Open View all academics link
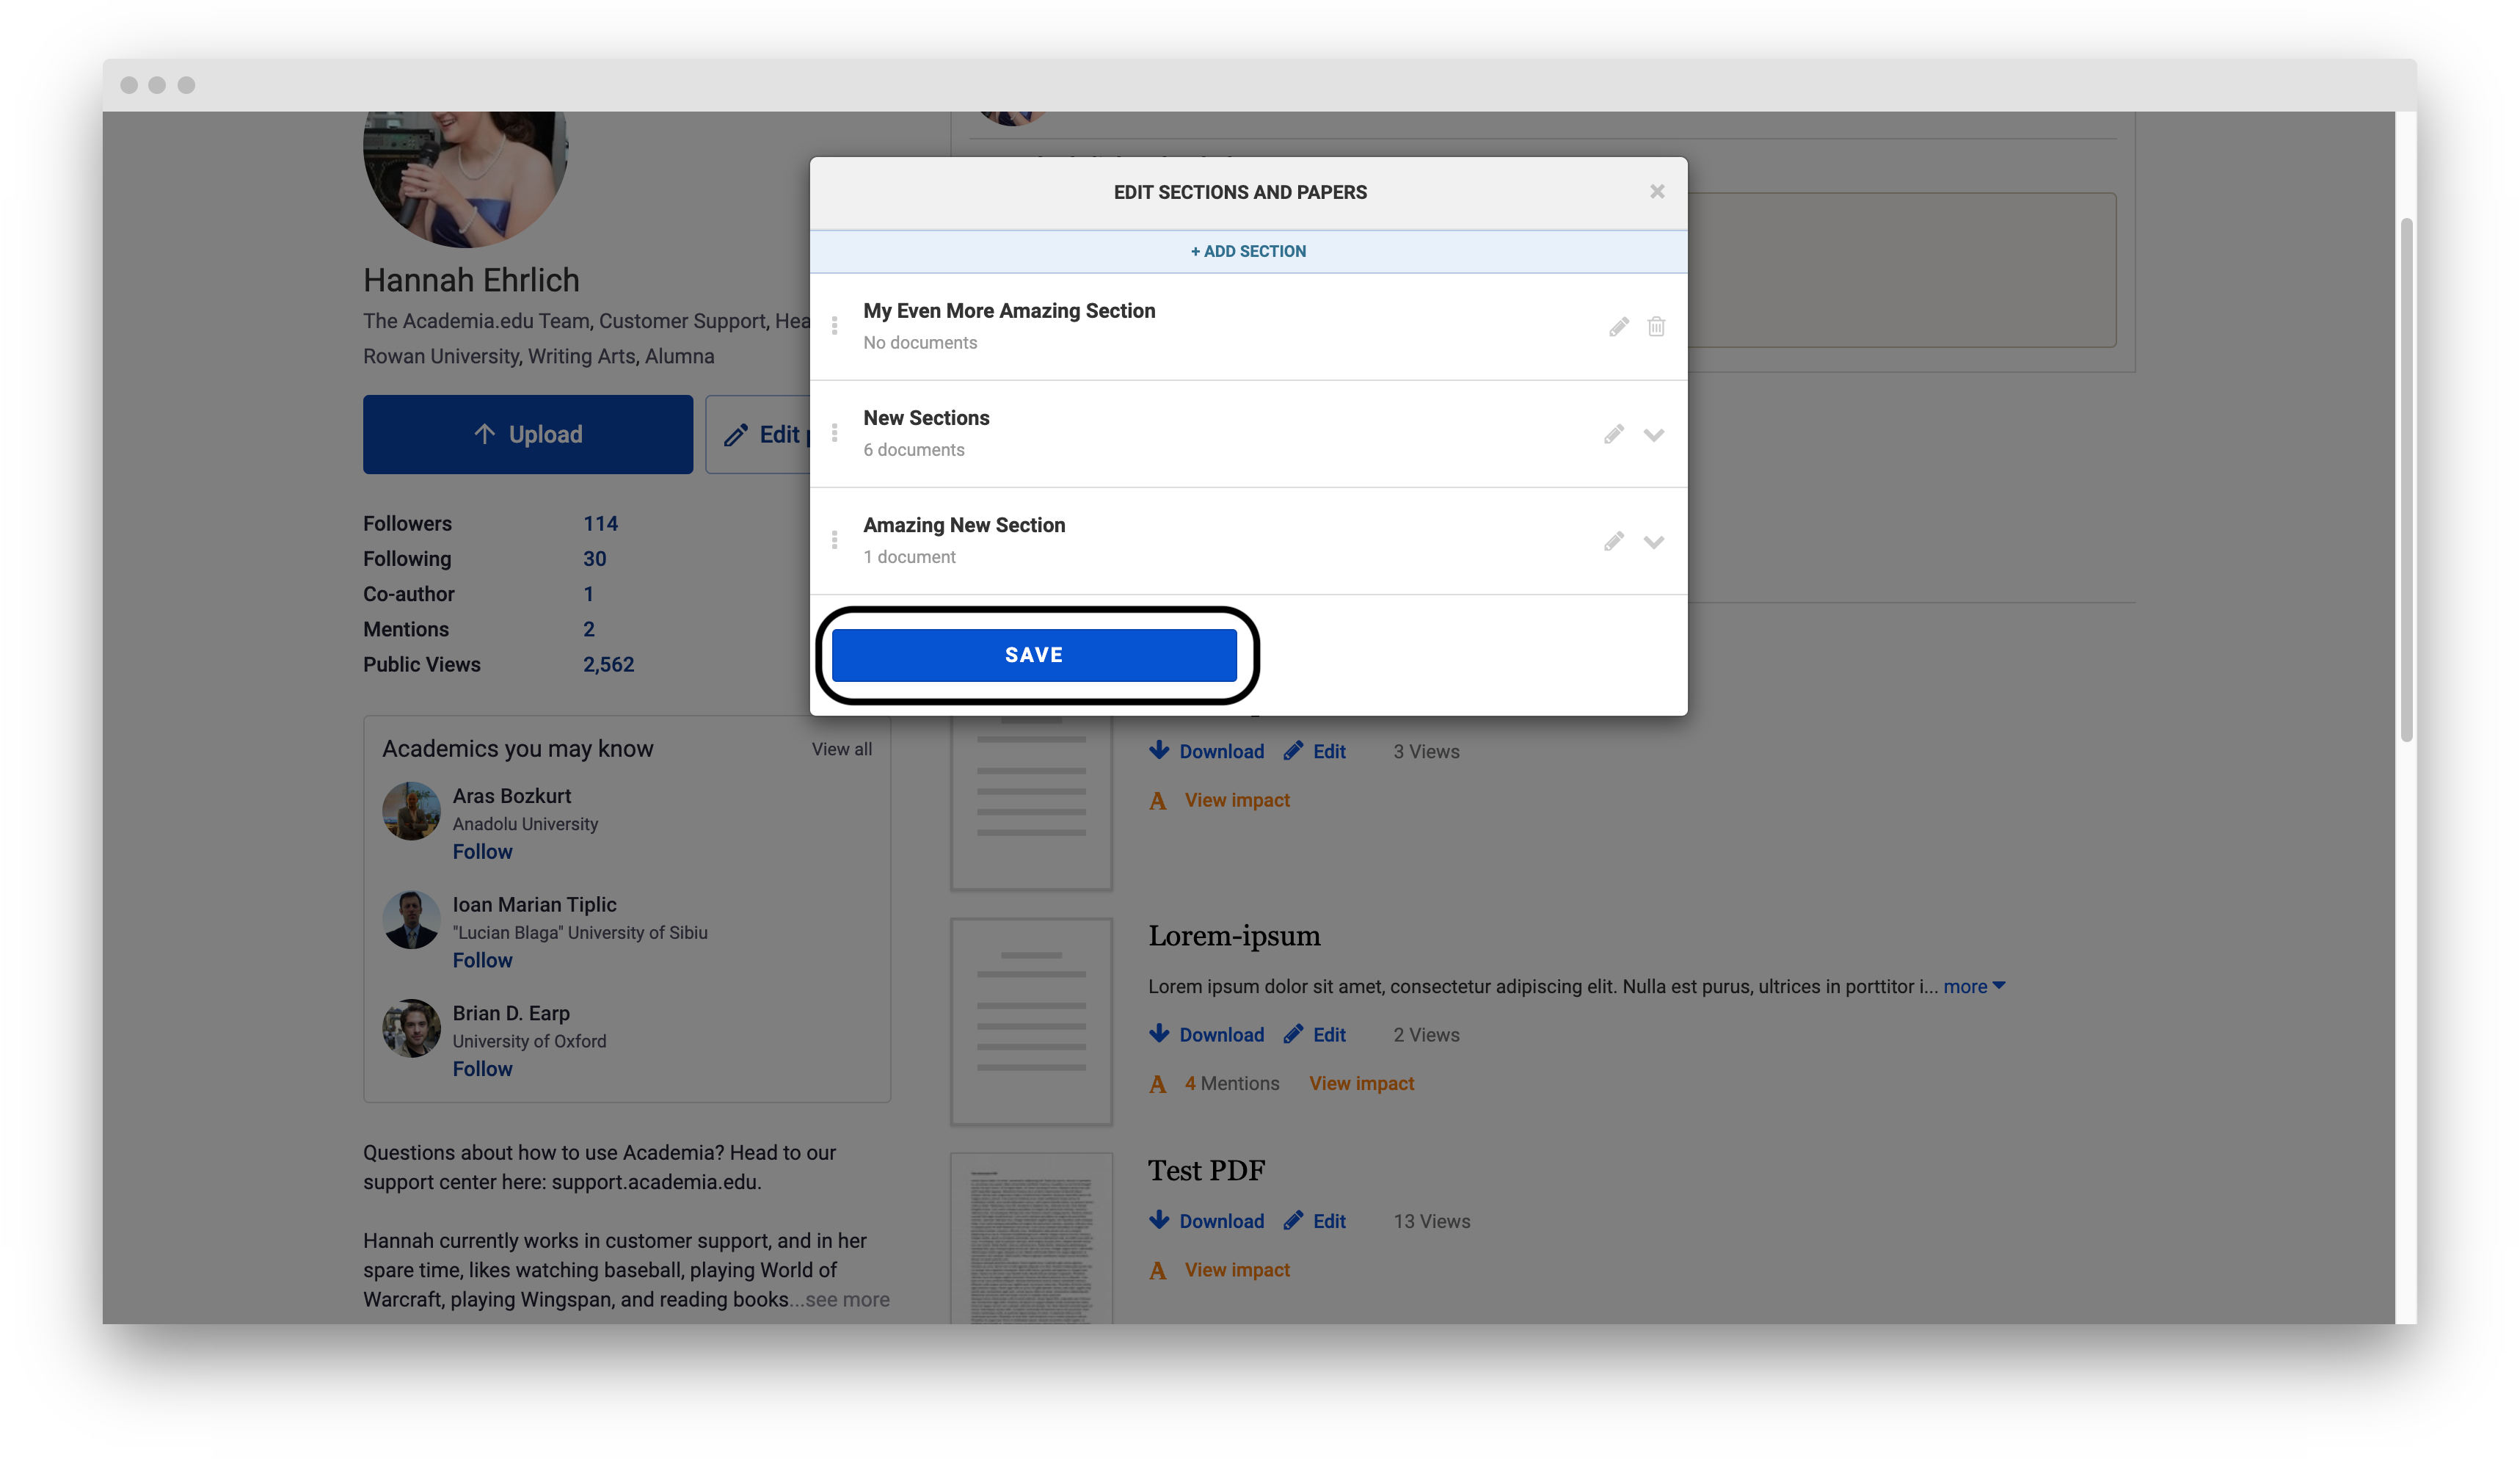 841,749
